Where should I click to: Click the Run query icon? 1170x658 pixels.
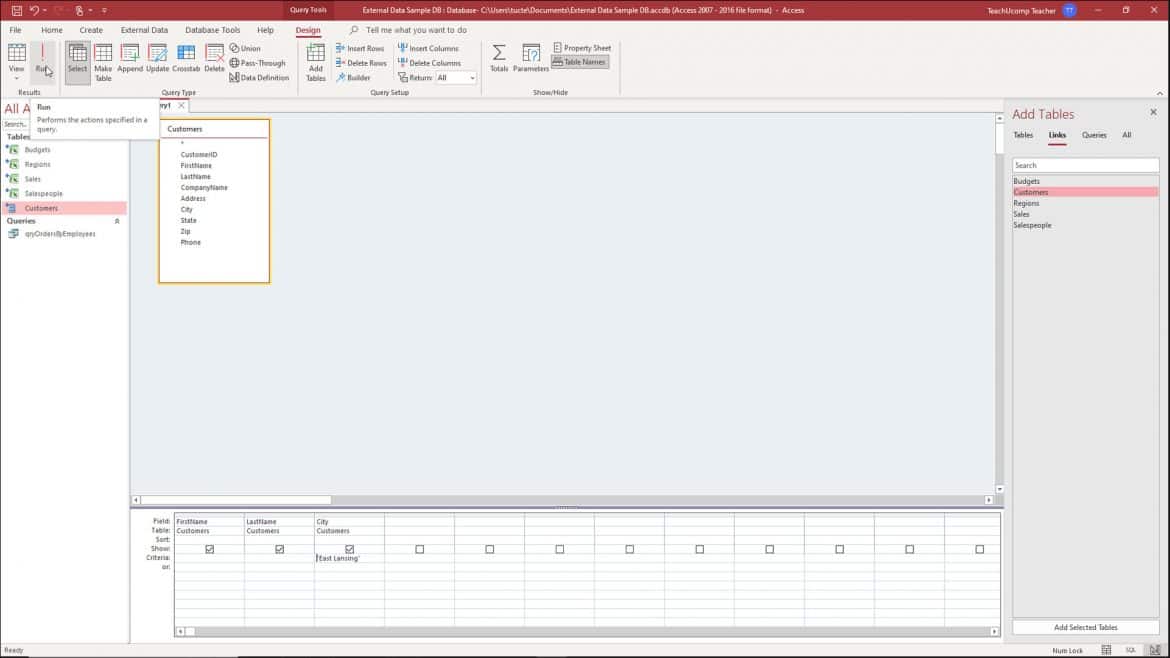[x=42, y=58]
